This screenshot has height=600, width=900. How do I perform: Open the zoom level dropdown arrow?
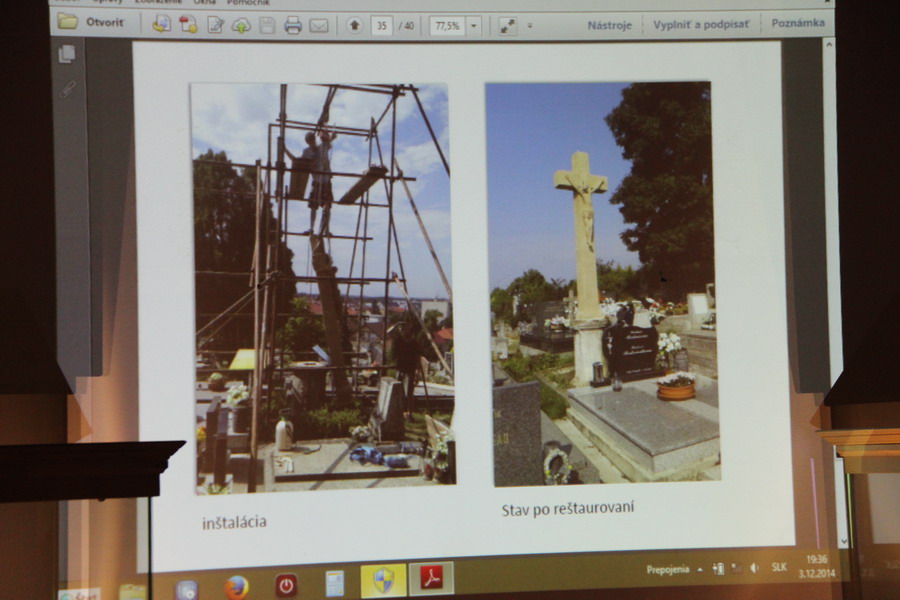[x=474, y=26]
